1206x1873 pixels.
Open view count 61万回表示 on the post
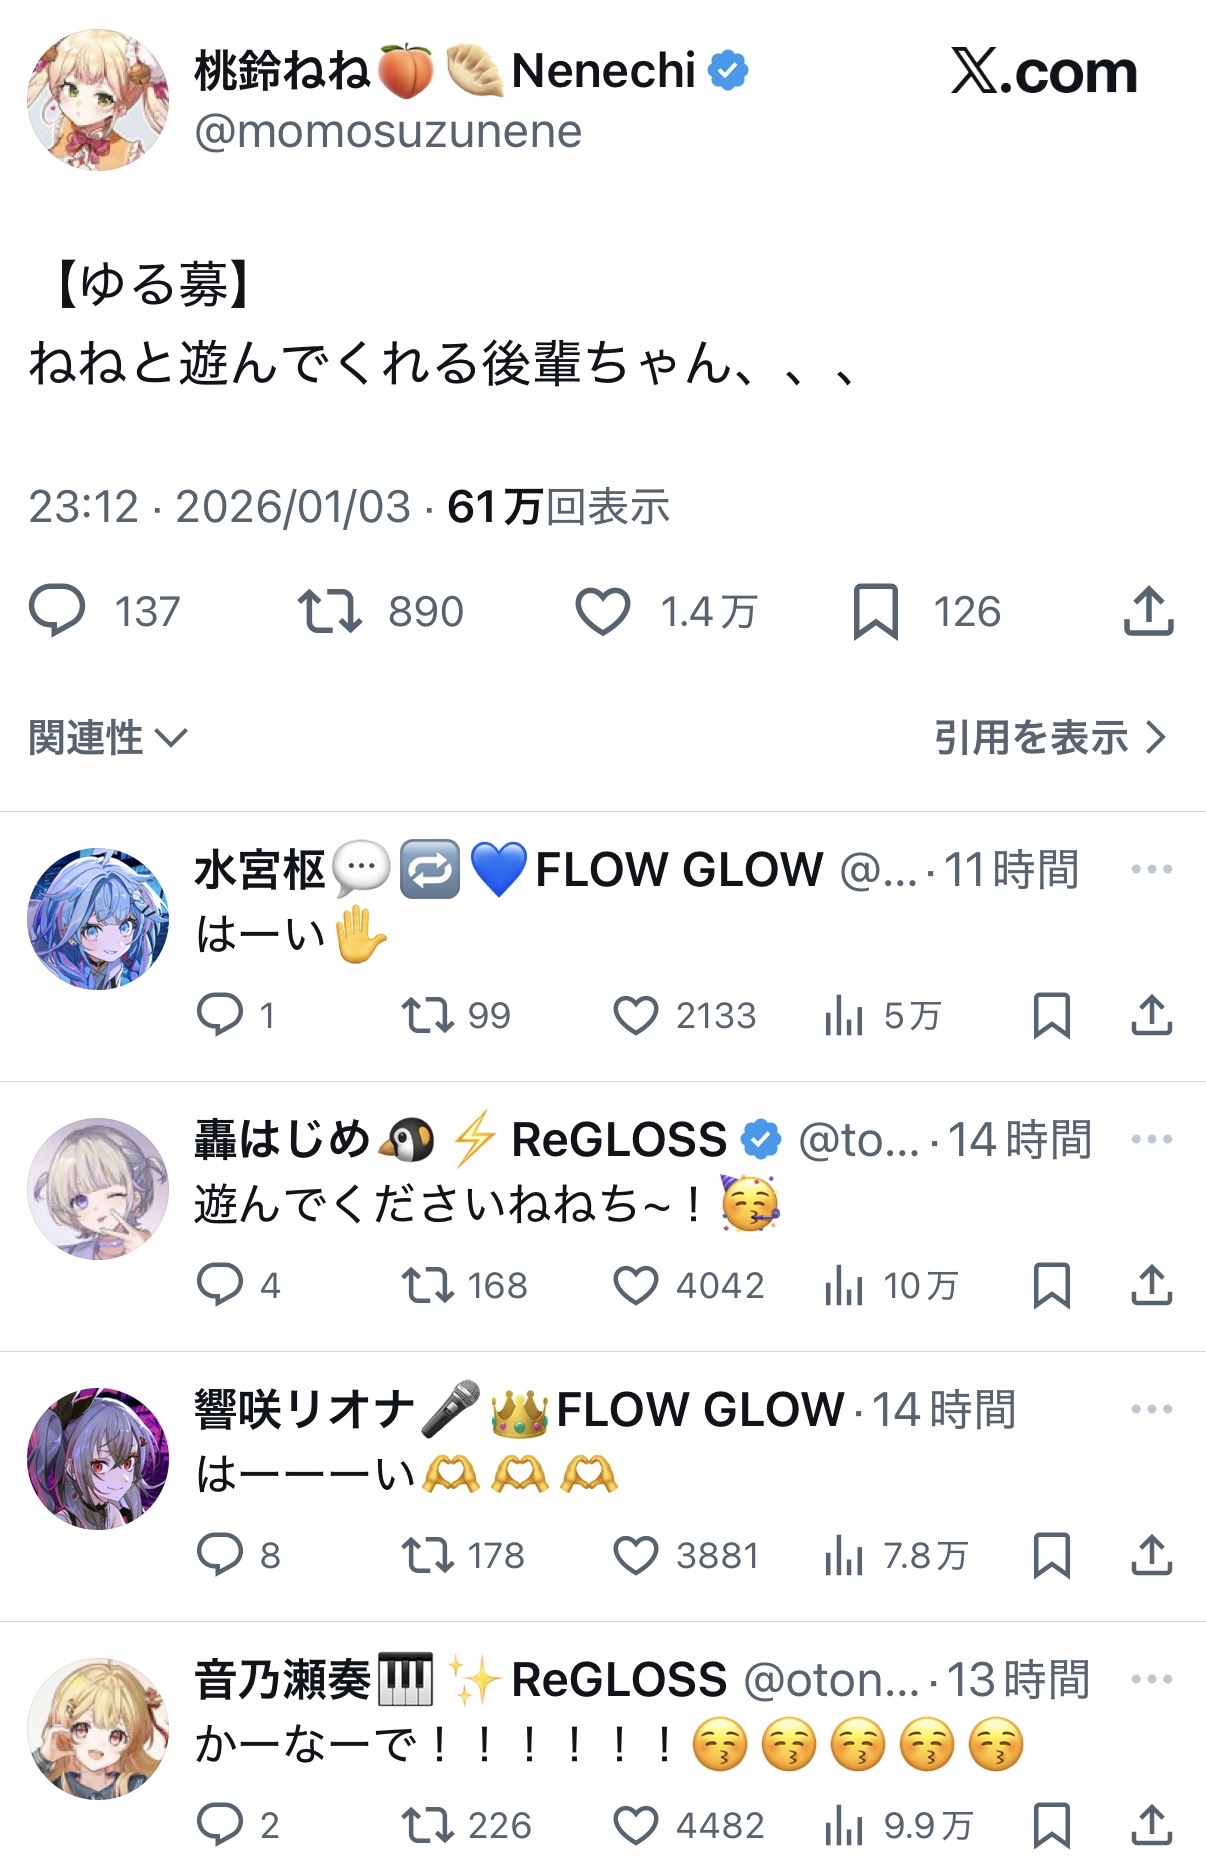558,507
